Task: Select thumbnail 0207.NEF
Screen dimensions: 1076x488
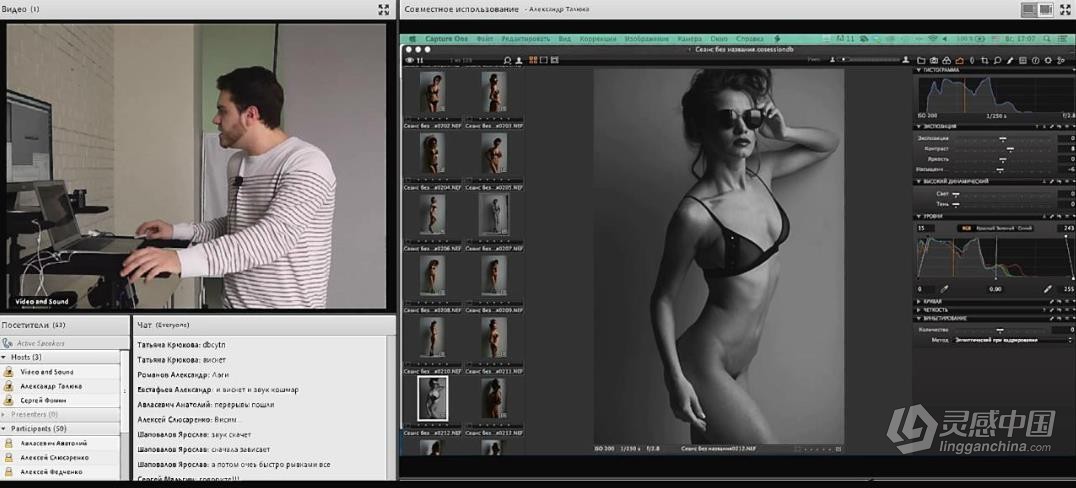Action: click(493, 214)
